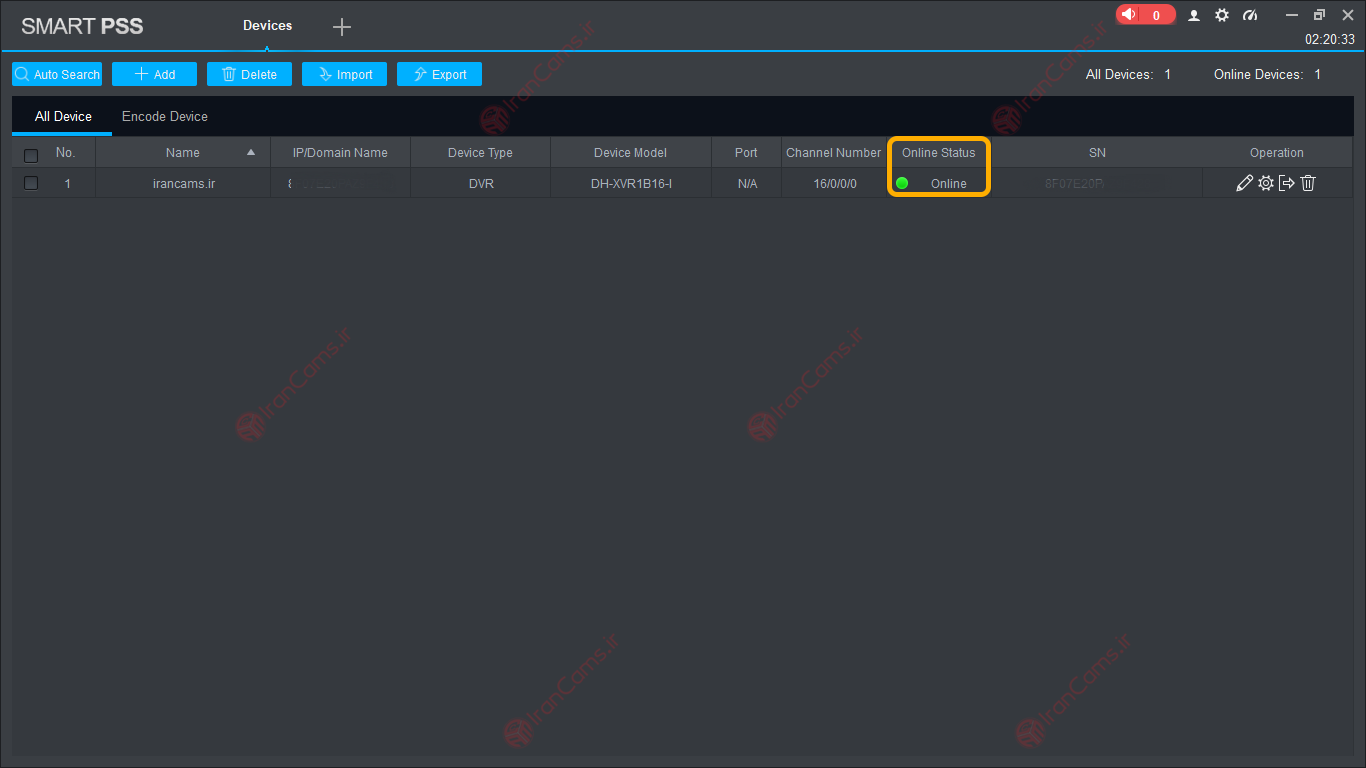Select all devices header checkbox
Screen dimensions: 1366x768
[31, 155]
